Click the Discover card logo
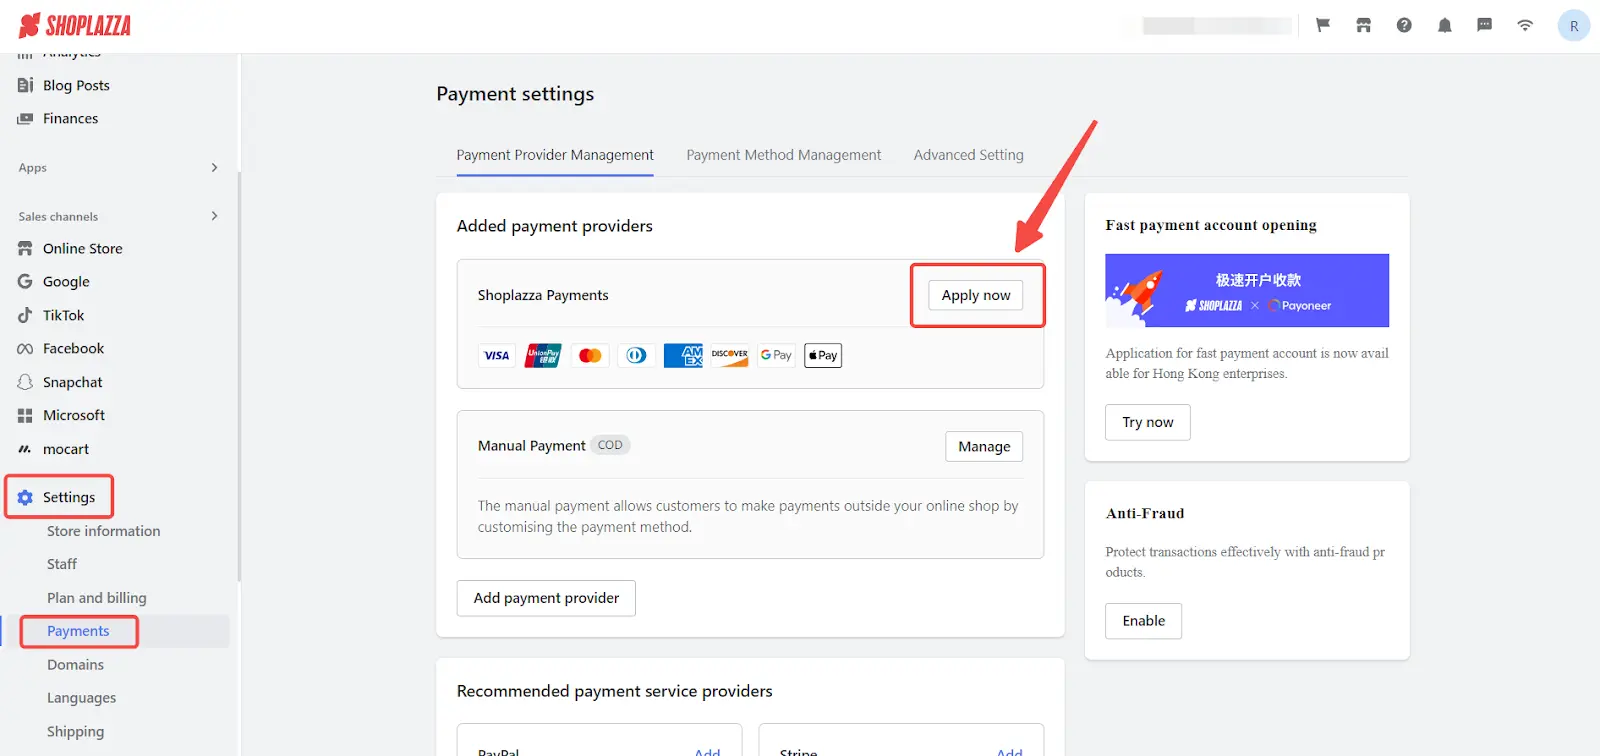Viewport: 1600px width, 756px height. [x=730, y=355]
